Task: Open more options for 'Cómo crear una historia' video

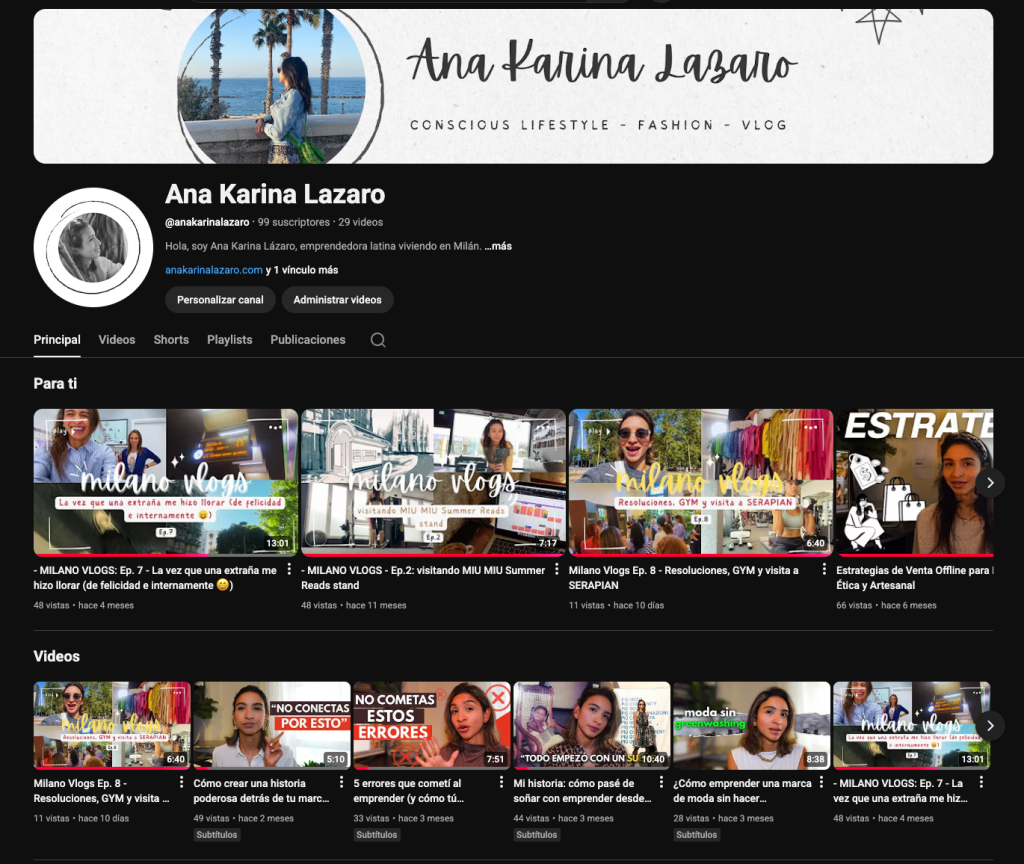Action: [340, 783]
